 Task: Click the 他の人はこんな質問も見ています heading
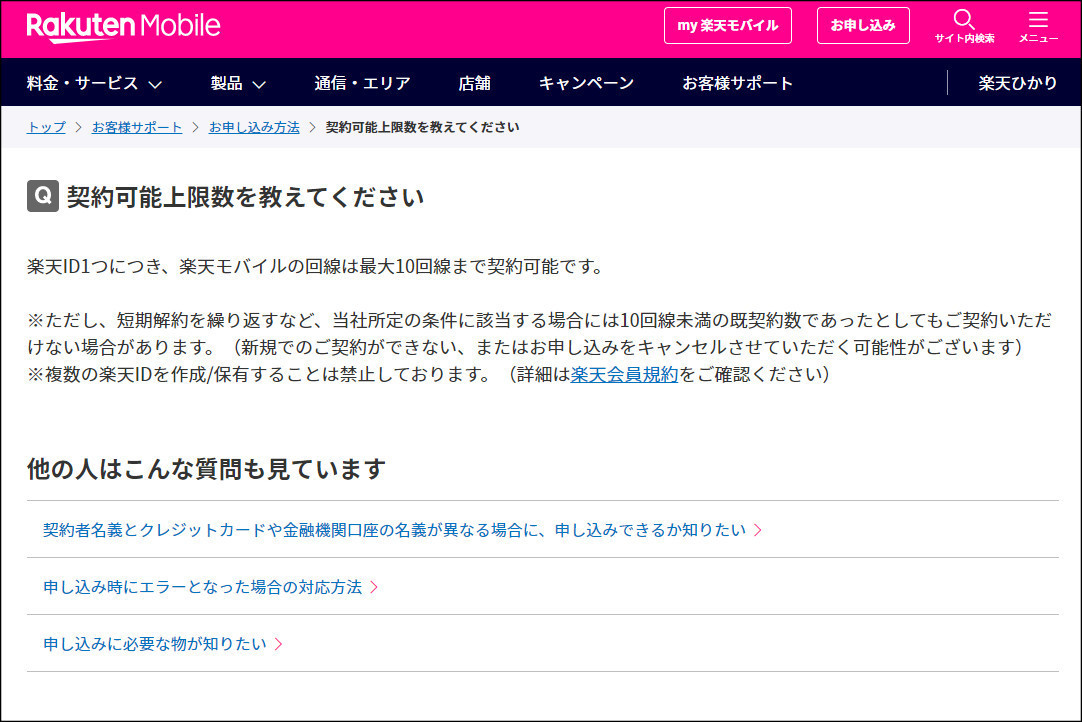coord(206,469)
